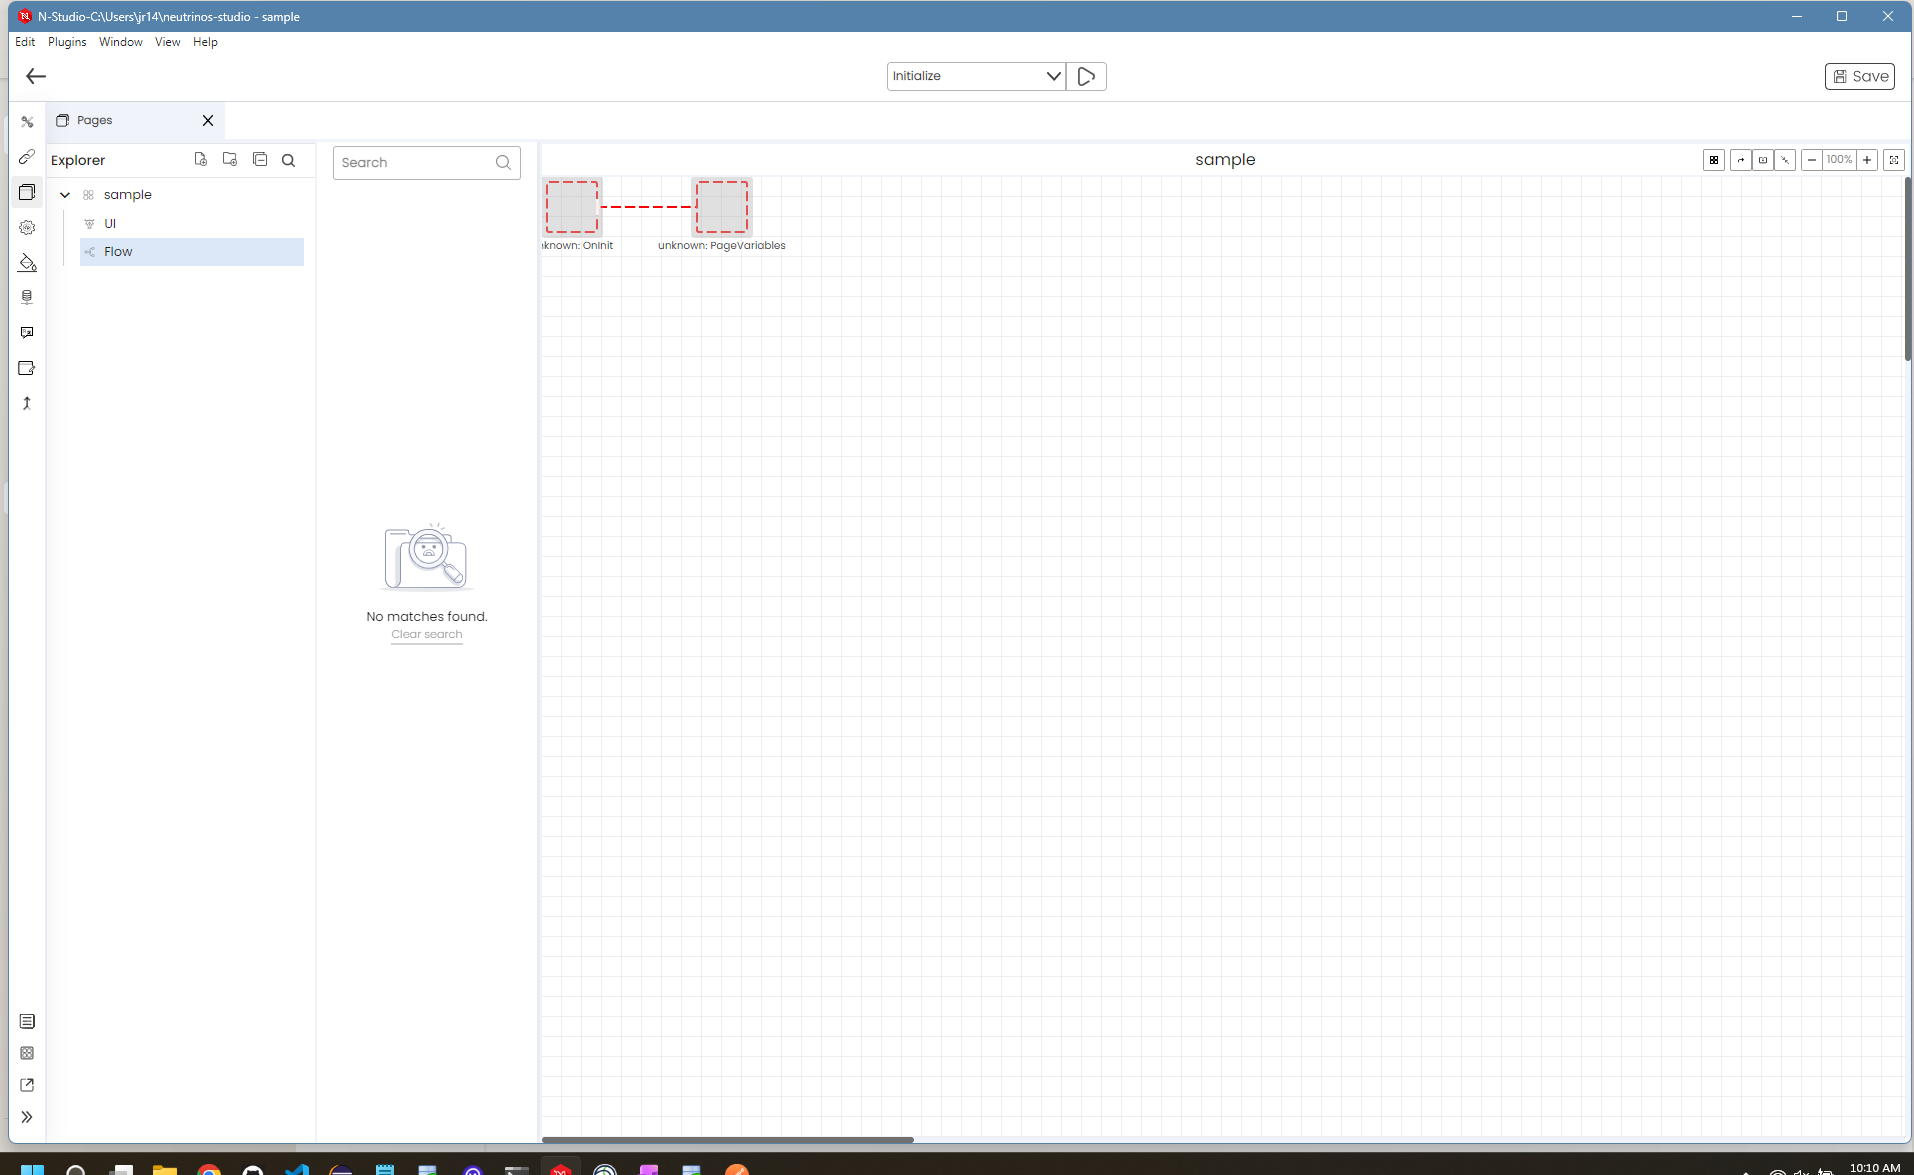Viewport: 1914px width, 1175px height.
Task: Open the database icon in left sidebar
Action: coord(27,297)
